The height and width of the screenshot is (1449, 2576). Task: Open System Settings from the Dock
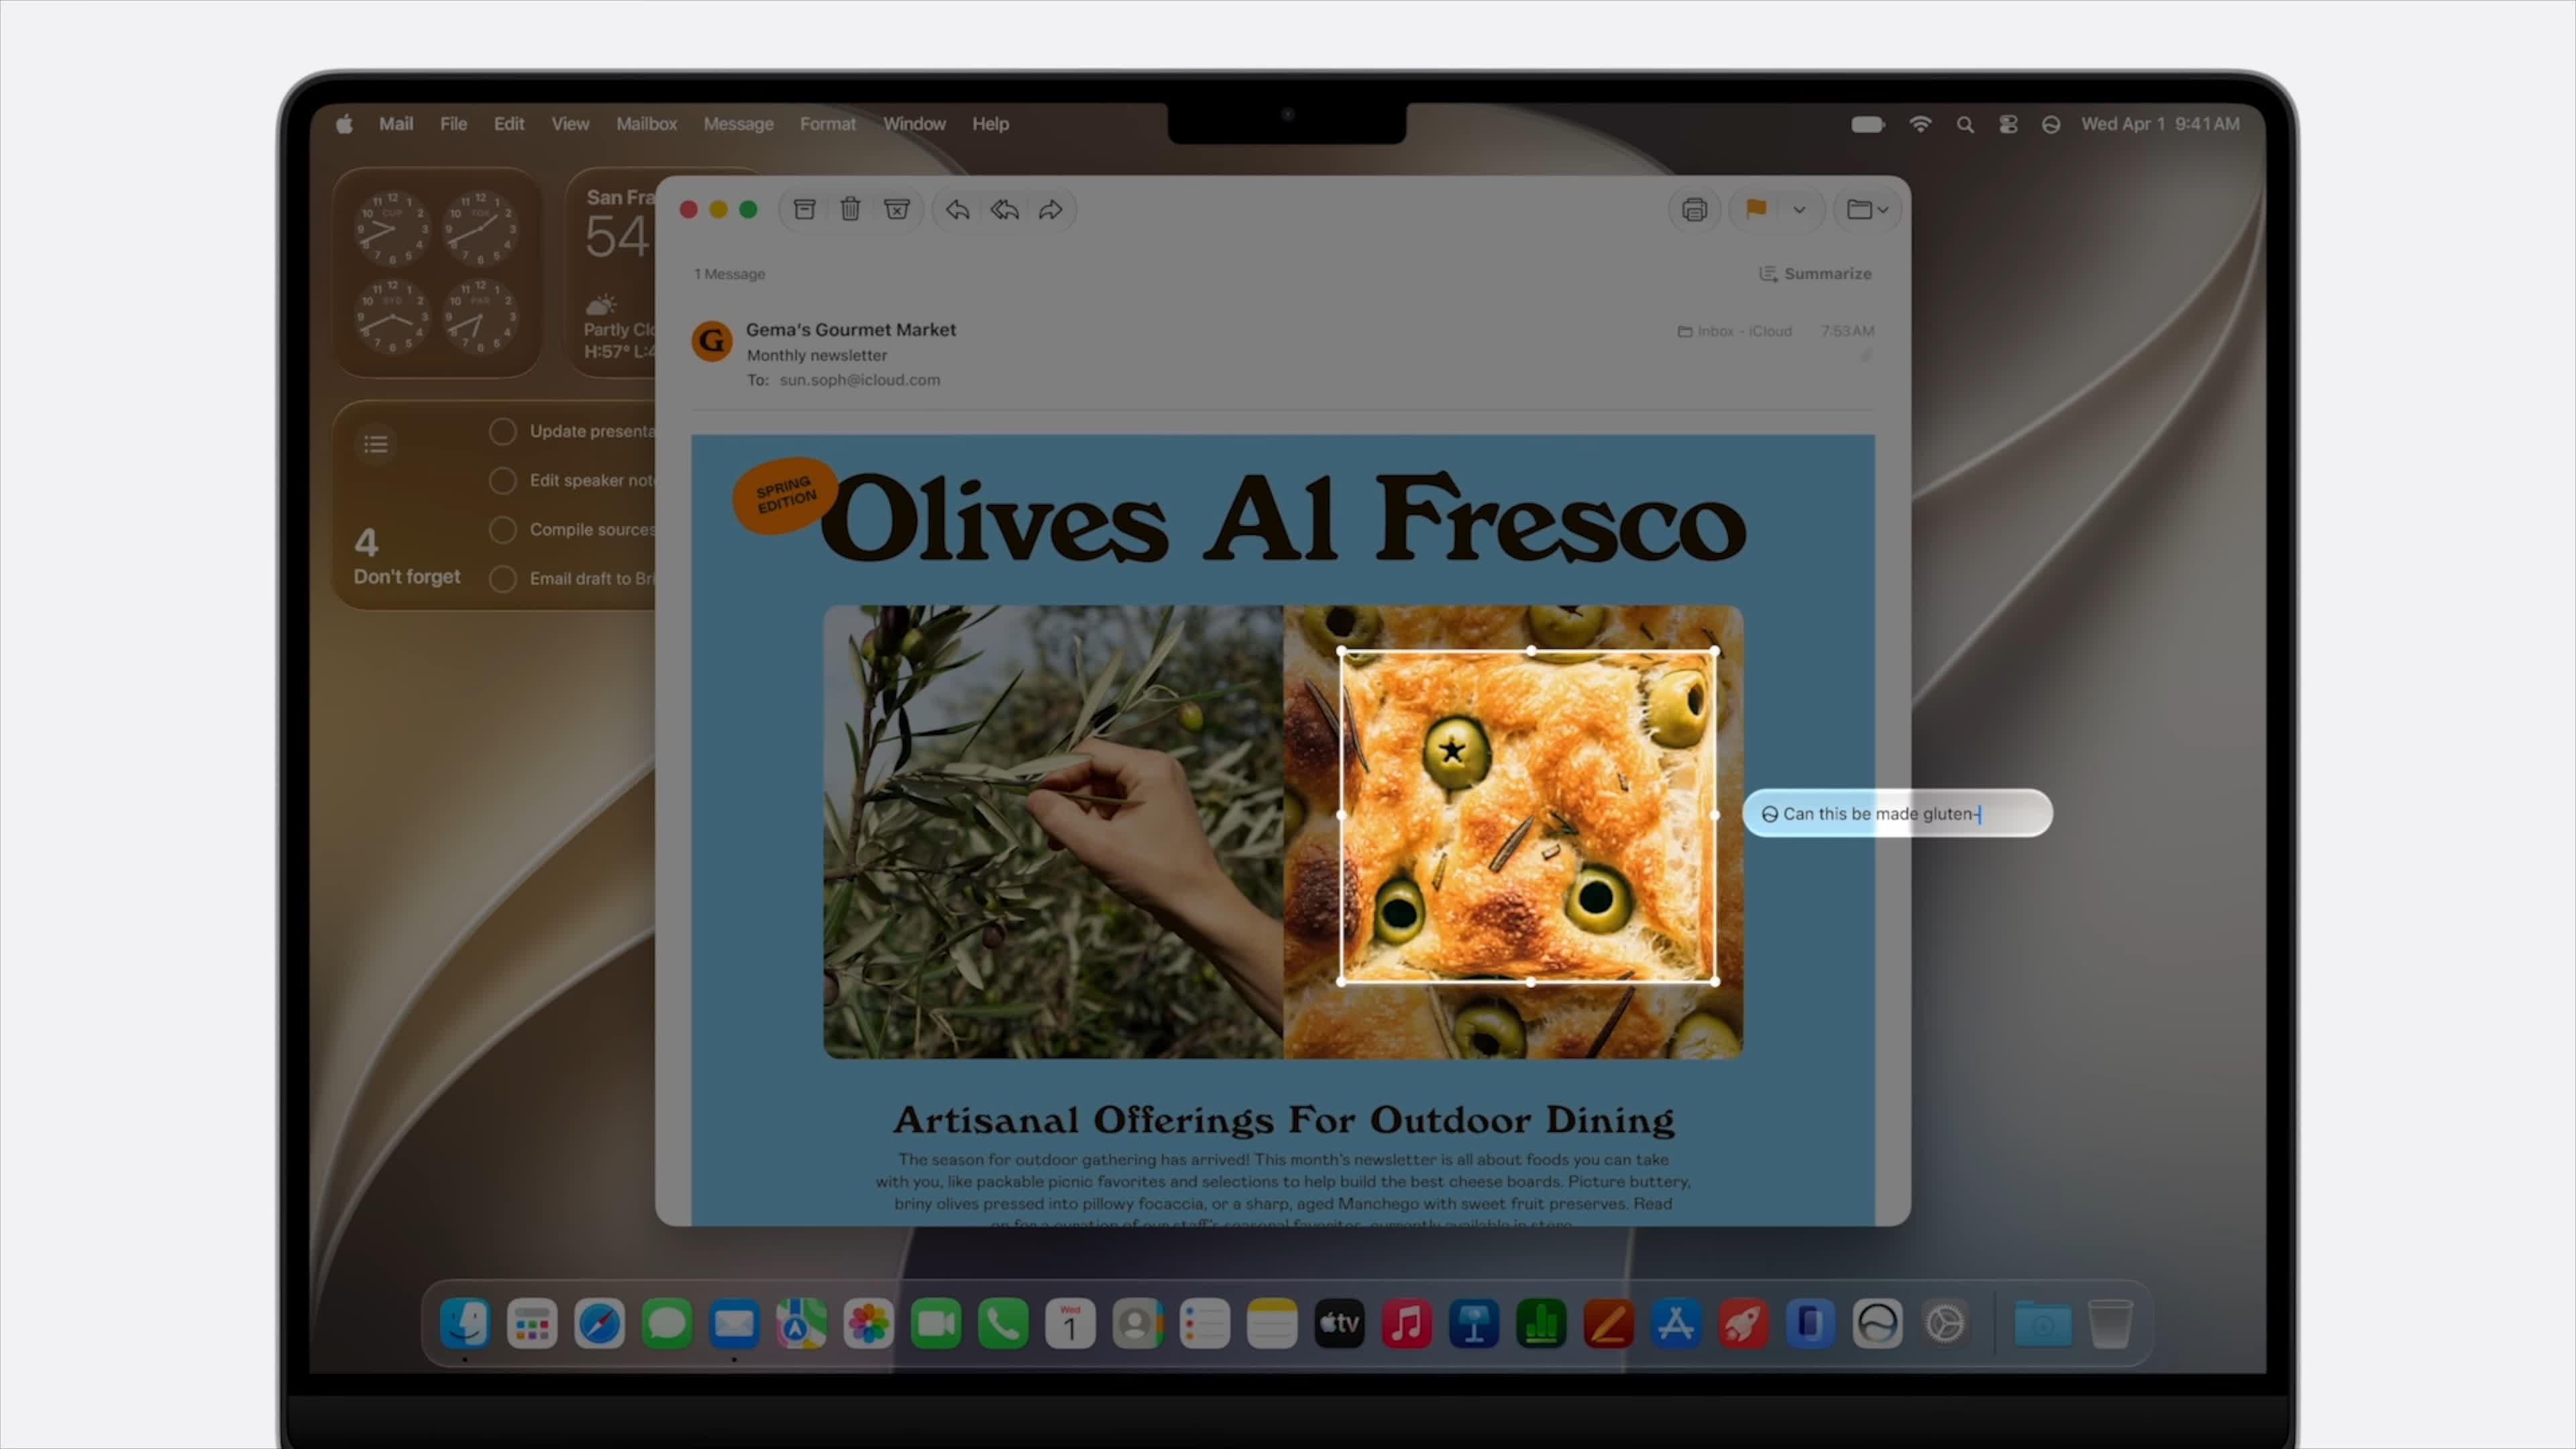click(1945, 1323)
